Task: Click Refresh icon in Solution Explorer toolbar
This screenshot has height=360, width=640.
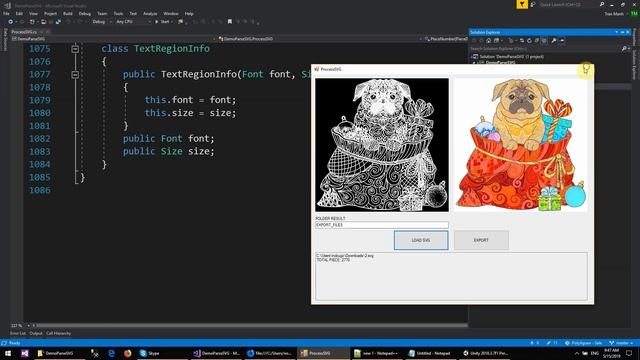Action: coord(529,41)
